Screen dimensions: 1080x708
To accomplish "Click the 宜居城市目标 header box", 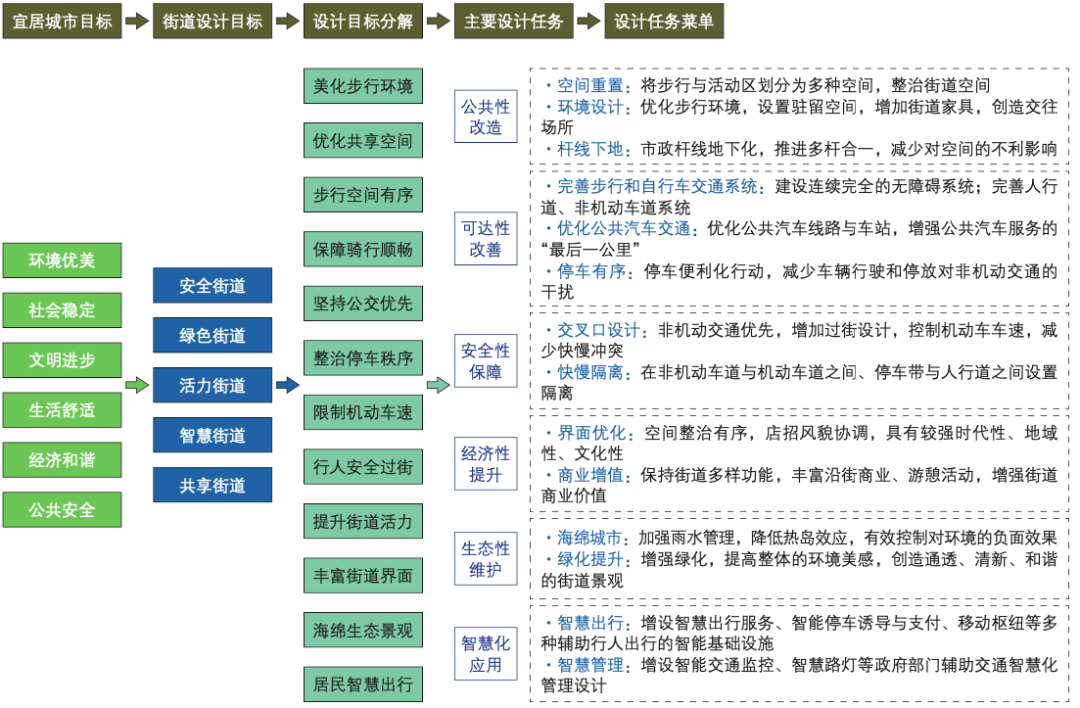I will 62,21.
